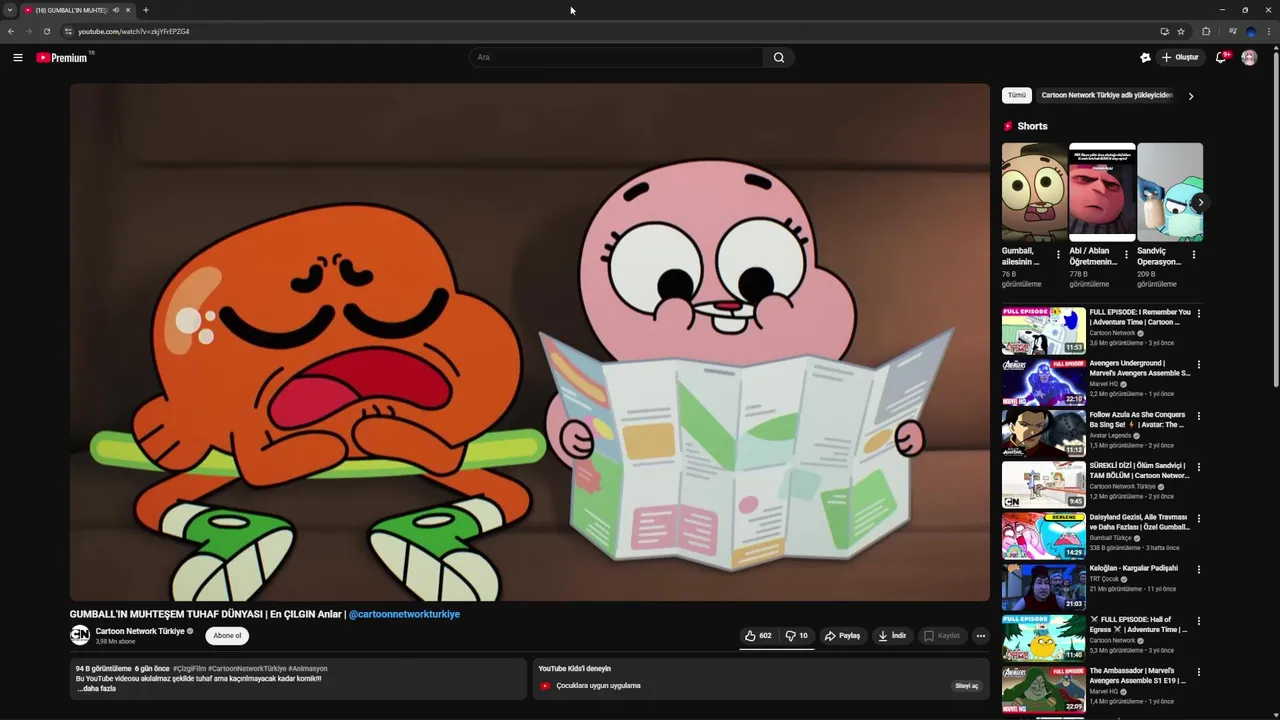
Task: Click the main video player
Action: click(x=529, y=342)
